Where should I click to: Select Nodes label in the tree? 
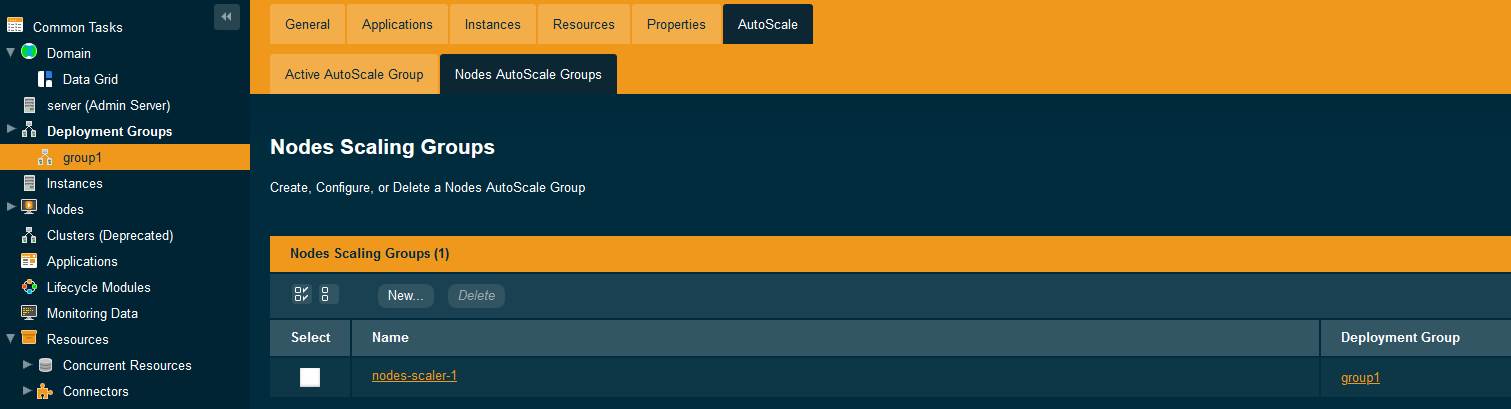click(66, 209)
